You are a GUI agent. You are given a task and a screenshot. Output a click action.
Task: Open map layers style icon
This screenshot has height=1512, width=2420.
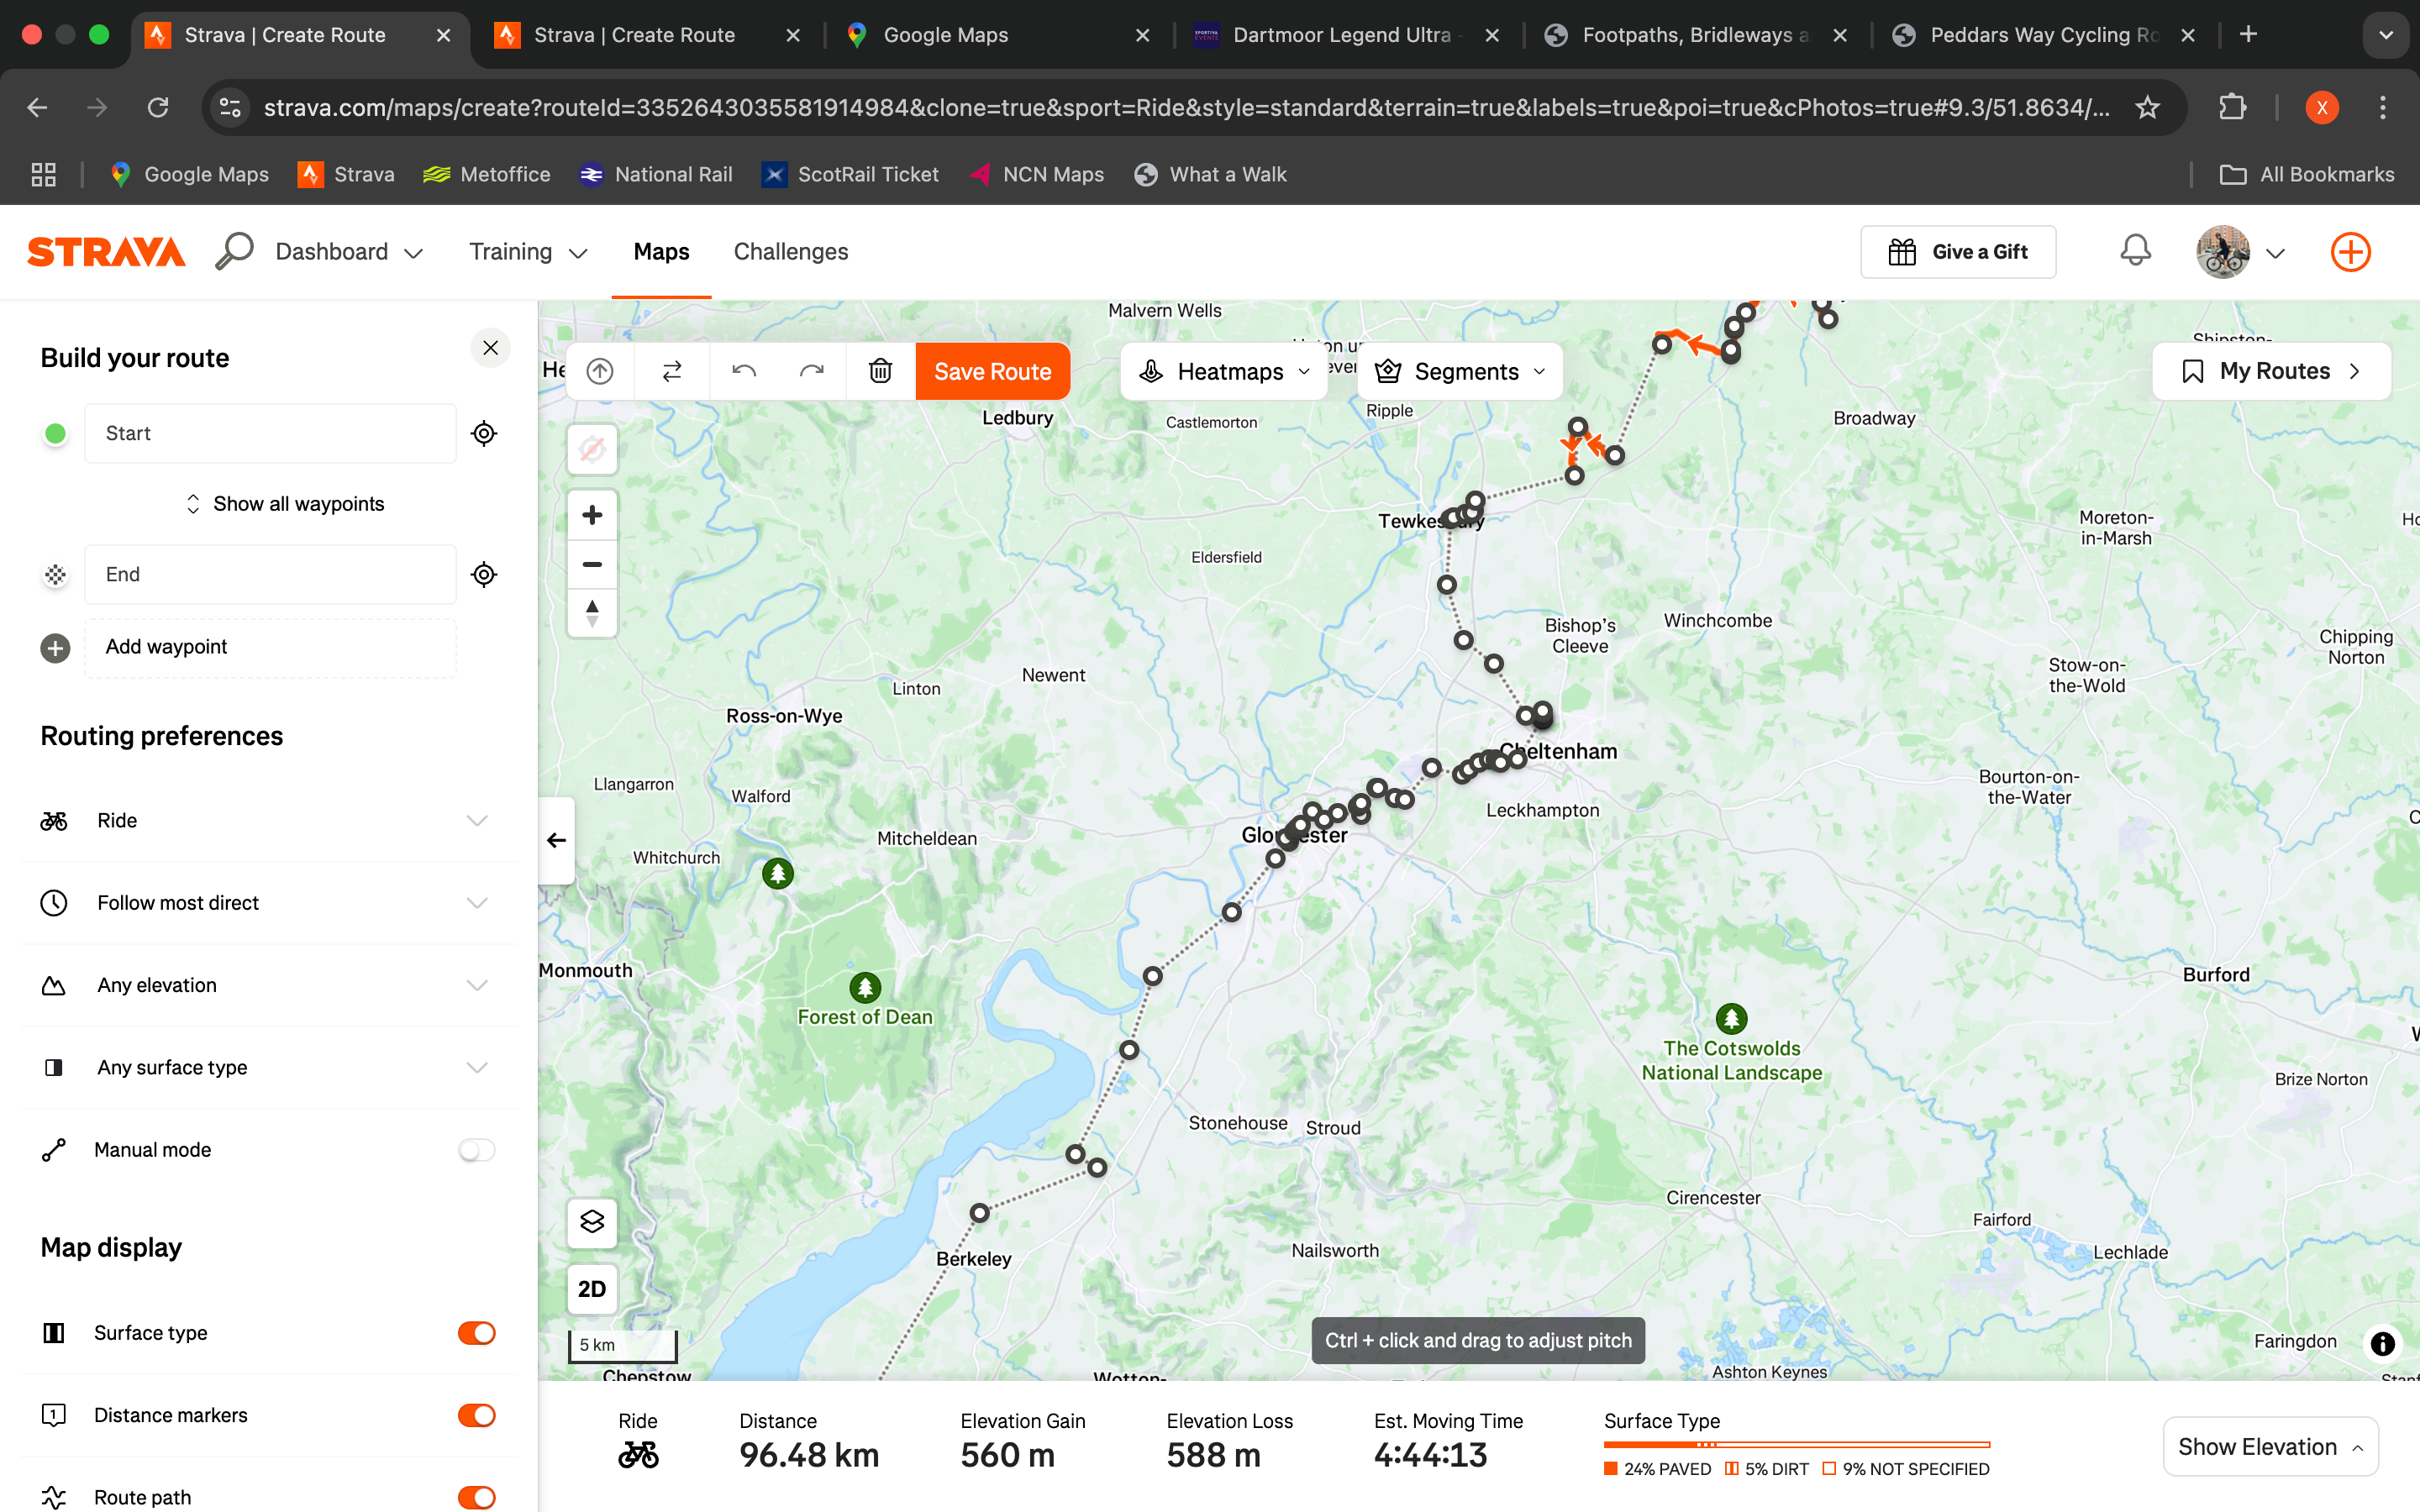click(592, 1222)
